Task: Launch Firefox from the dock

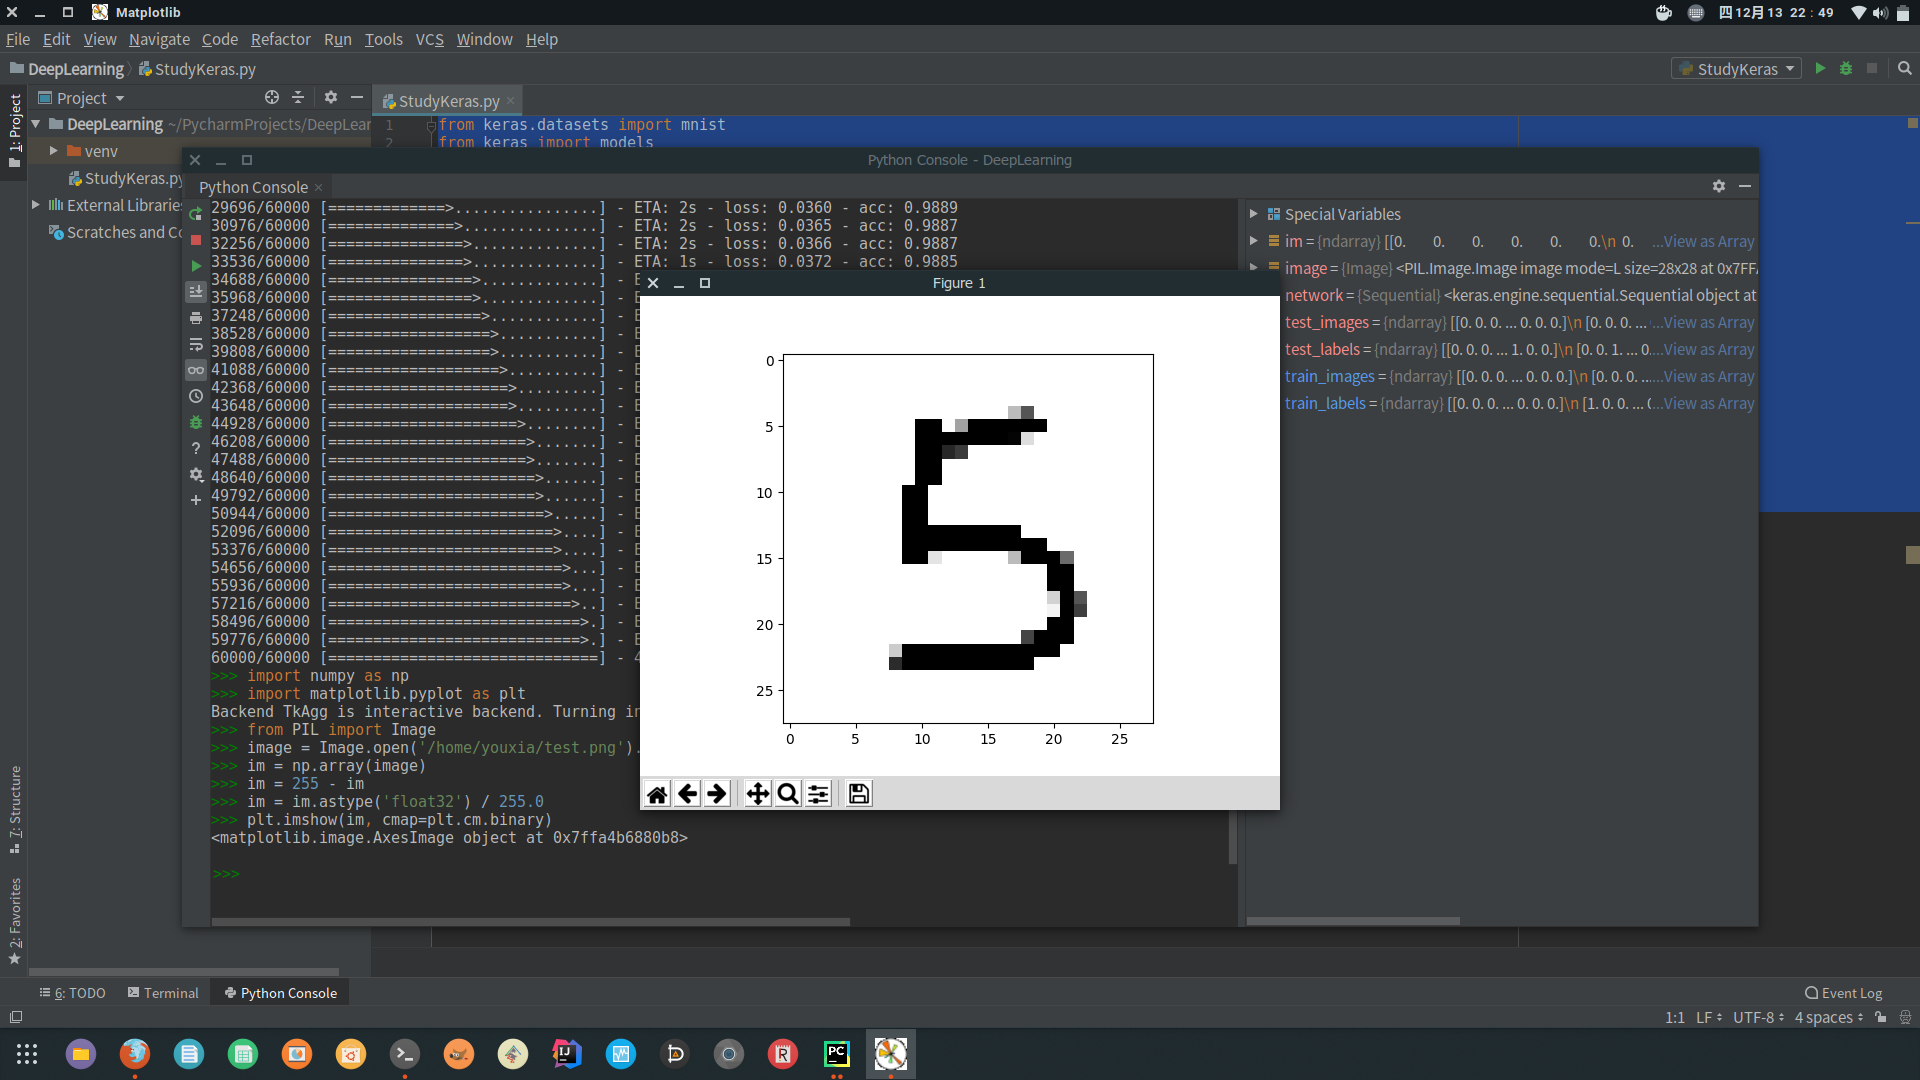Action: (x=135, y=1054)
